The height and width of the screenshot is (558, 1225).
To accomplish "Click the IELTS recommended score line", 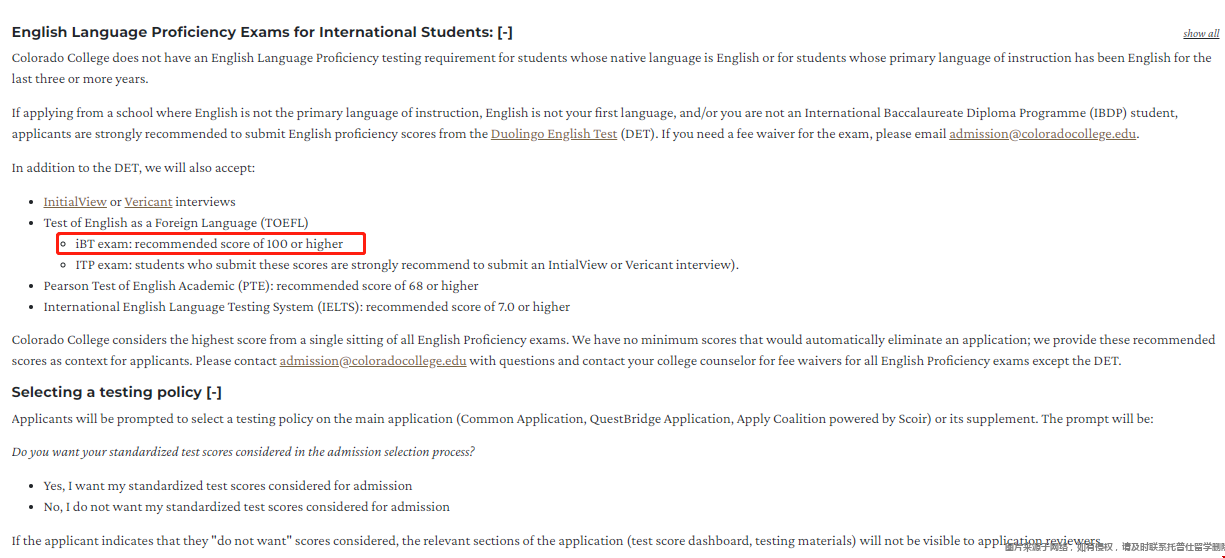I will [x=307, y=307].
